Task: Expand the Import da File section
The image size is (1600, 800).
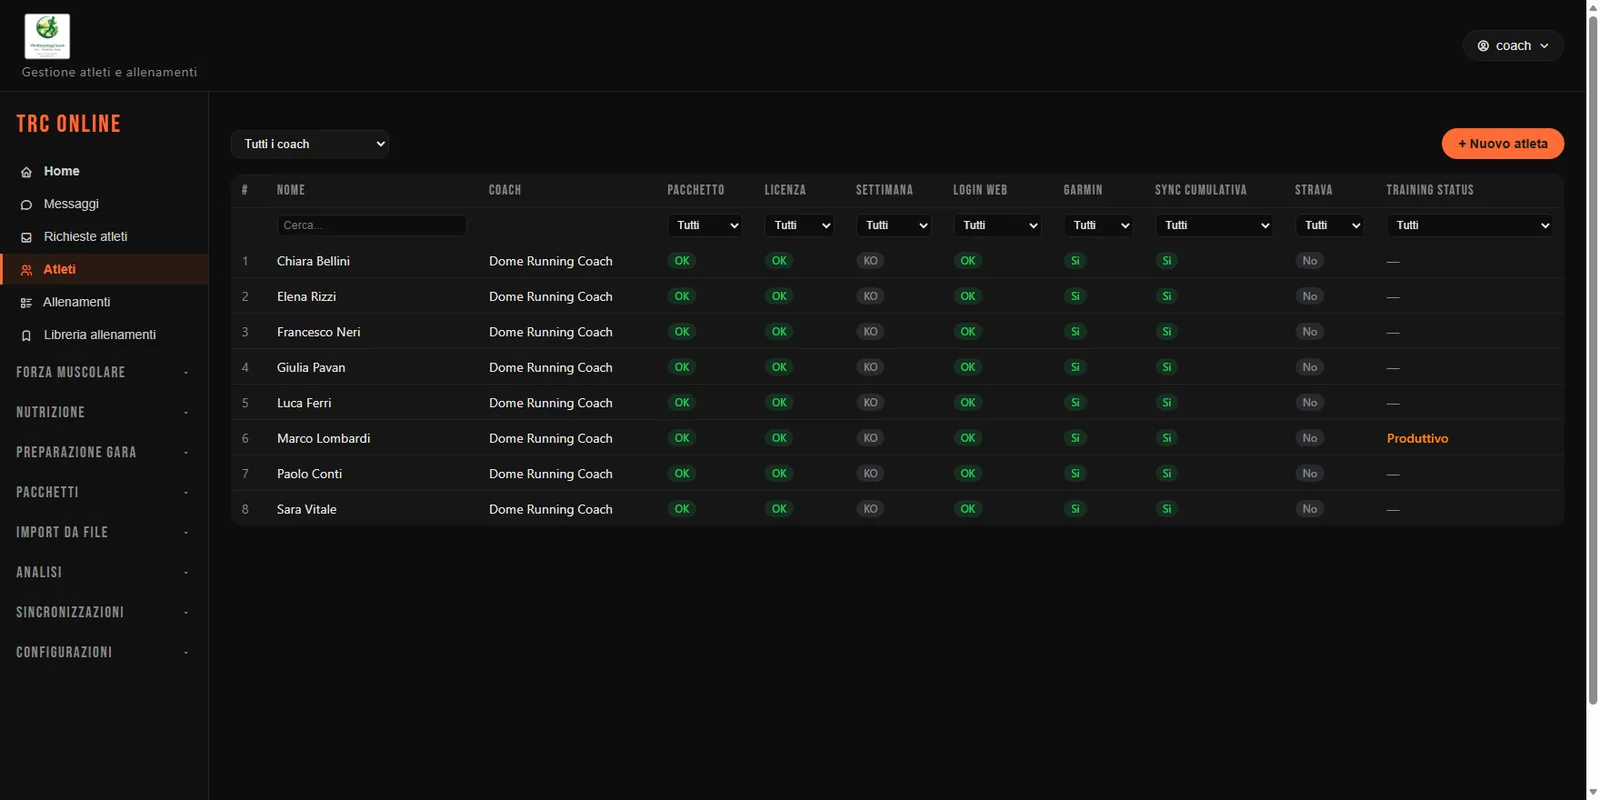Action: tap(104, 532)
